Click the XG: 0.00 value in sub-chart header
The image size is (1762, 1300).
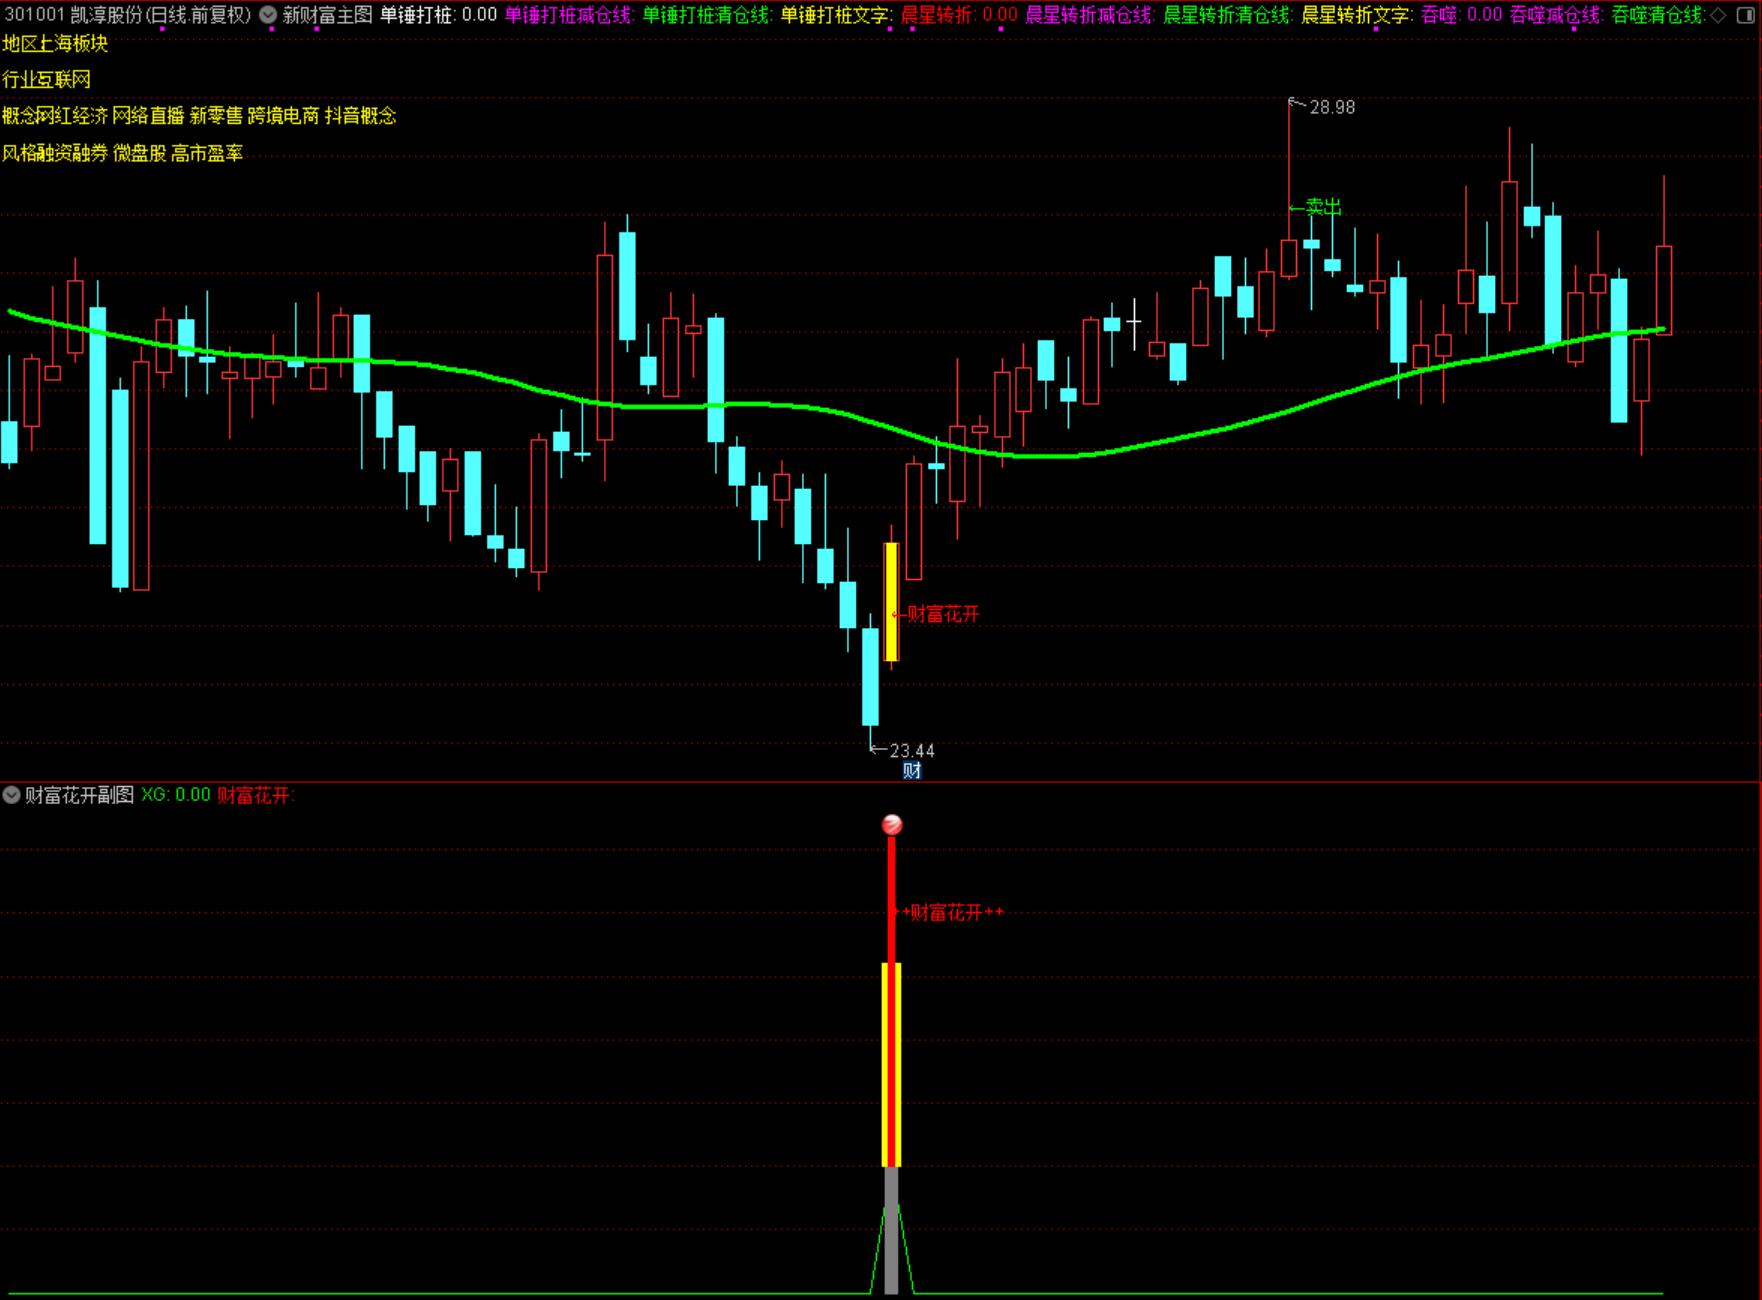click(176, 795)
